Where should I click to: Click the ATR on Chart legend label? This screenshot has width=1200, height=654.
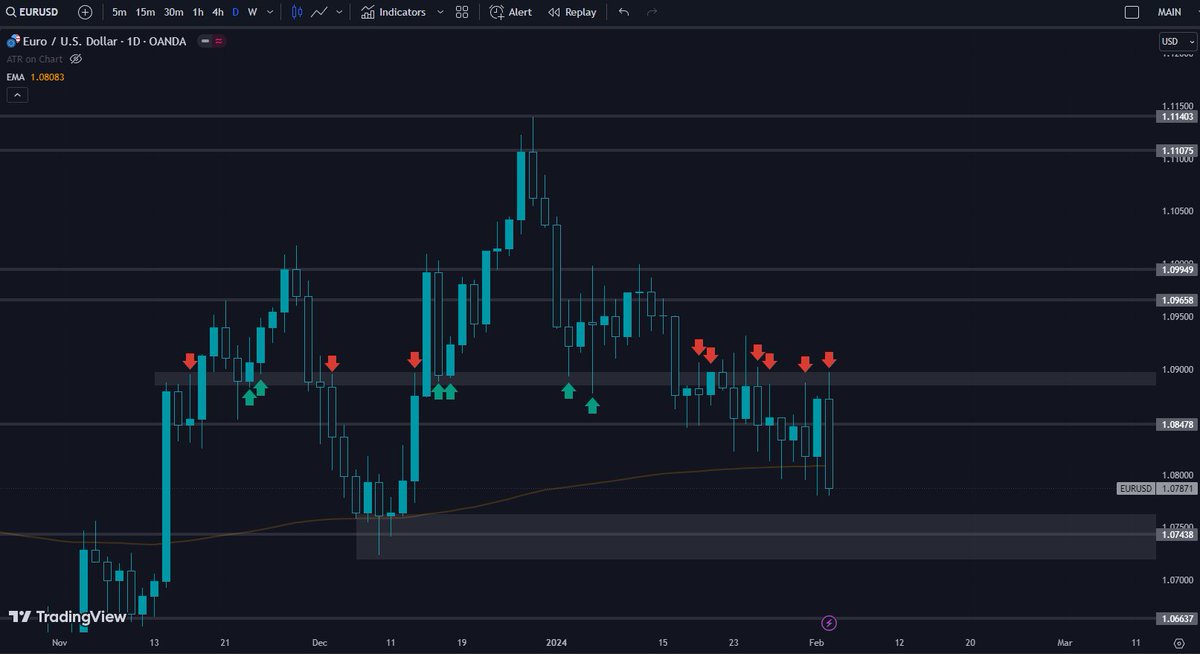pos(35,59)
